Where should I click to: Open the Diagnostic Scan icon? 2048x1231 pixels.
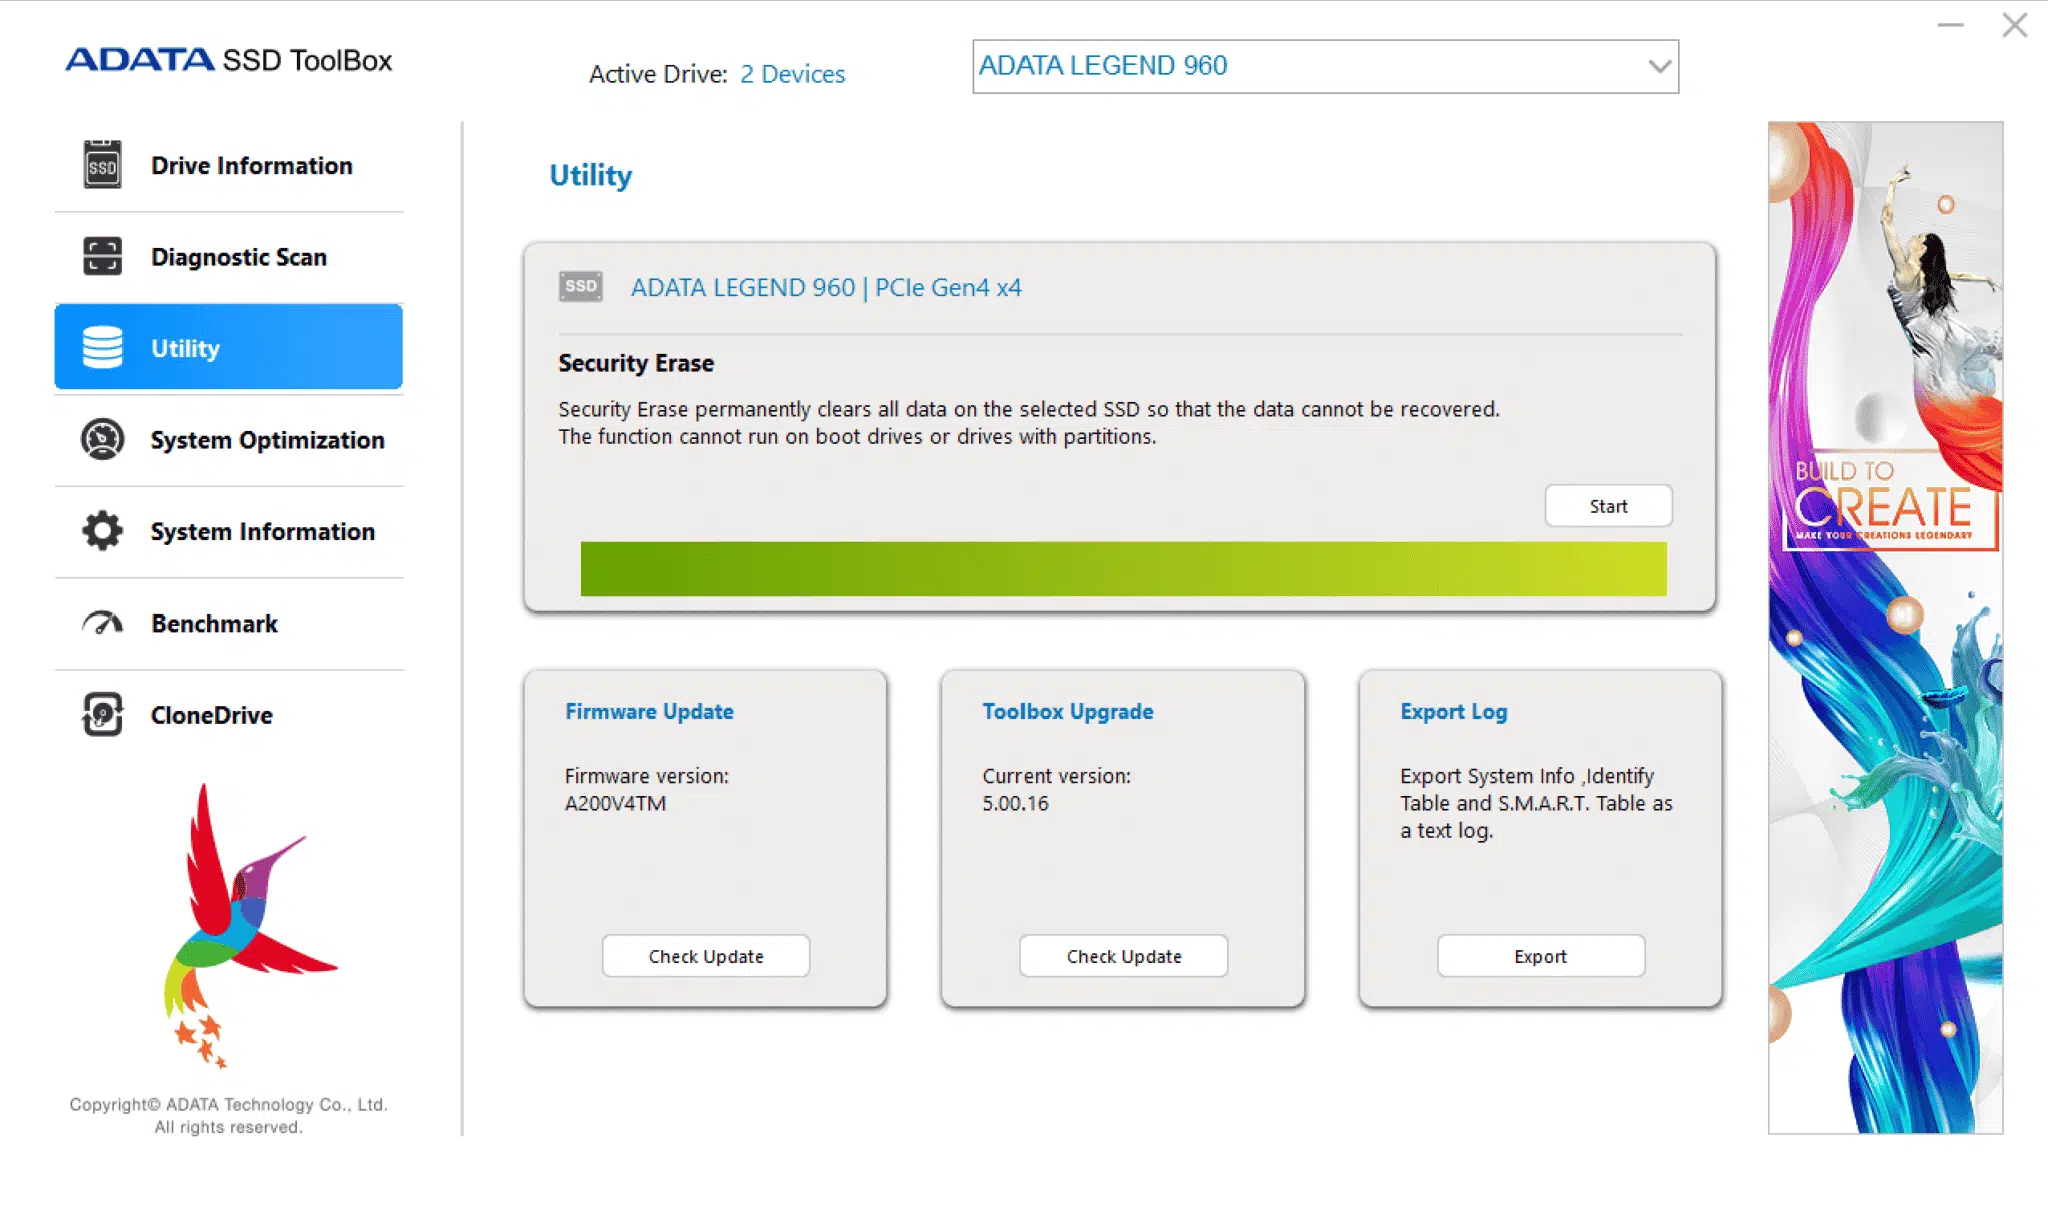100,257
